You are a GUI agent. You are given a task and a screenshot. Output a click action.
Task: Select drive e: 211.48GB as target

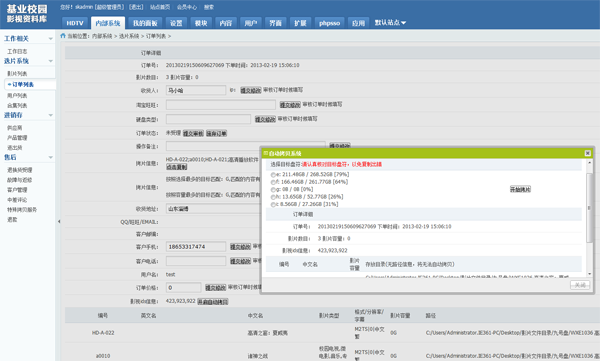273,175
